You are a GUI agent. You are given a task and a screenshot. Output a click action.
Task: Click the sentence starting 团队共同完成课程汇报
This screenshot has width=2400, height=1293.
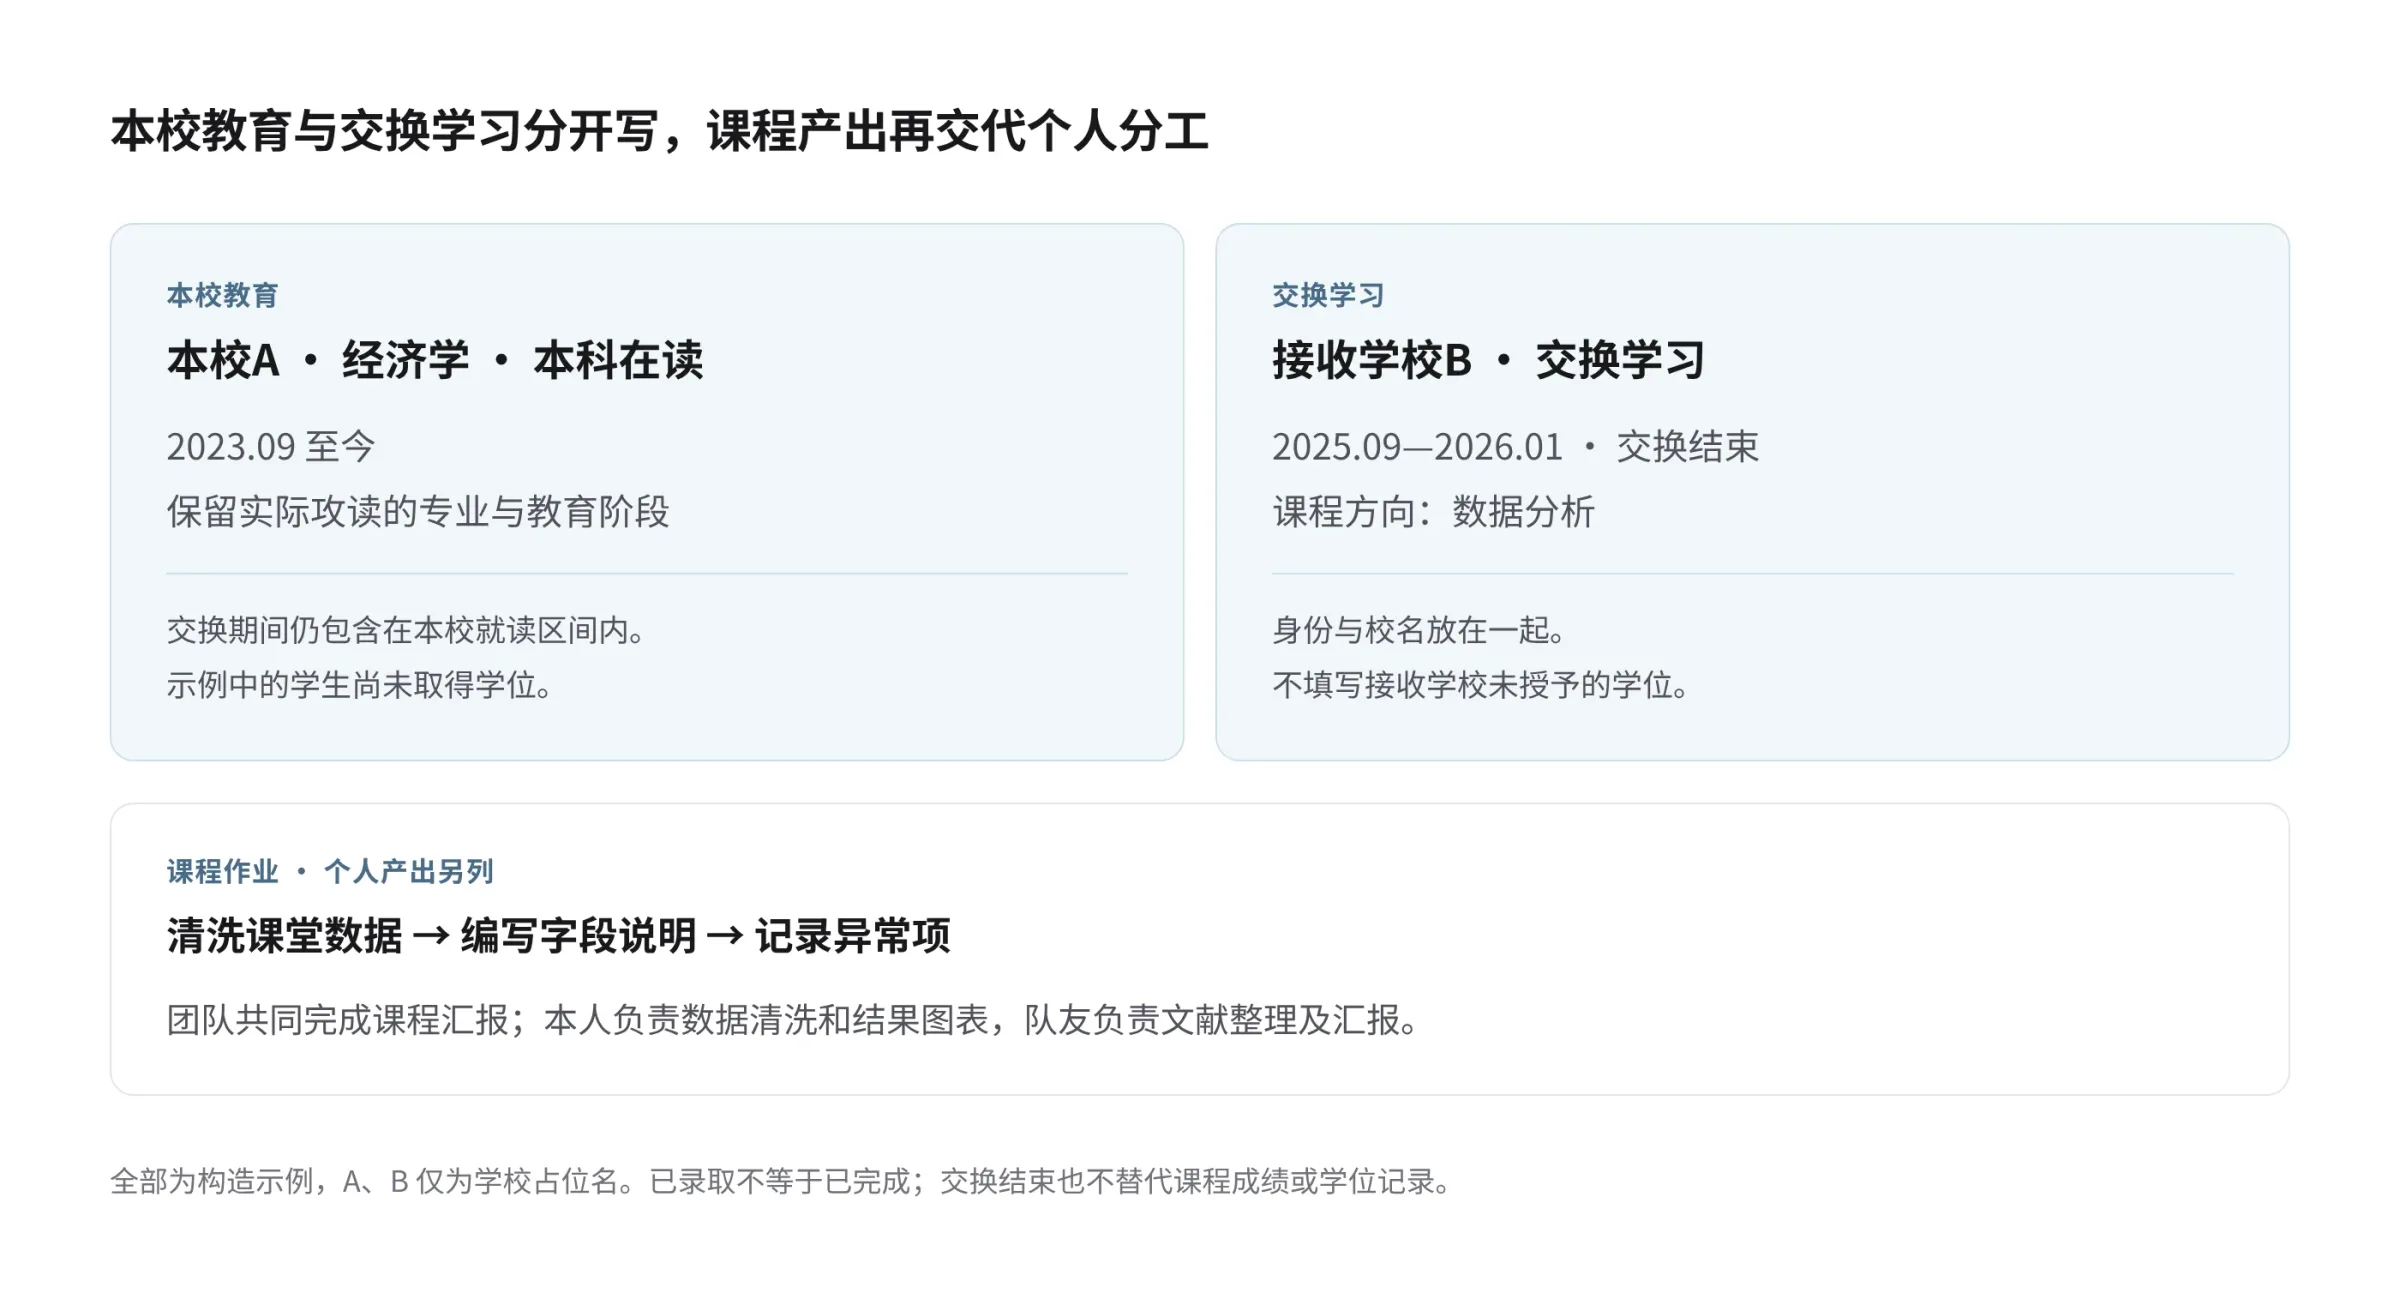pos(793,1020)
